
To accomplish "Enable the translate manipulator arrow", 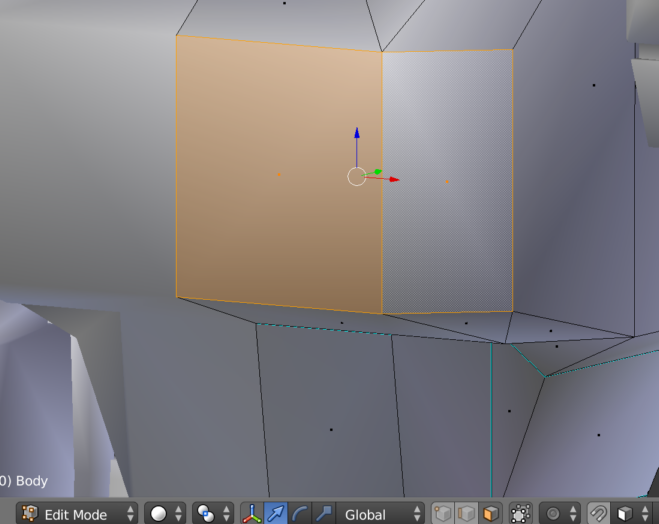I will click(276, 514).
